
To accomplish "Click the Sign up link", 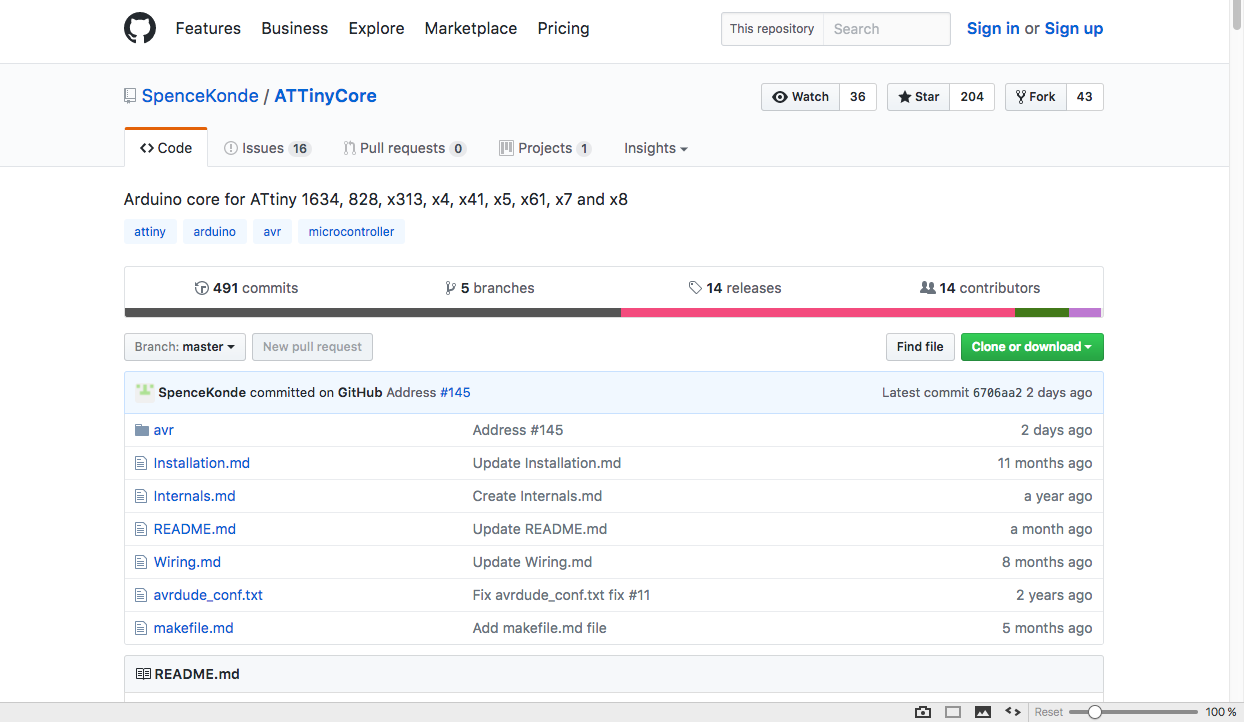I will pos(1074,28).
